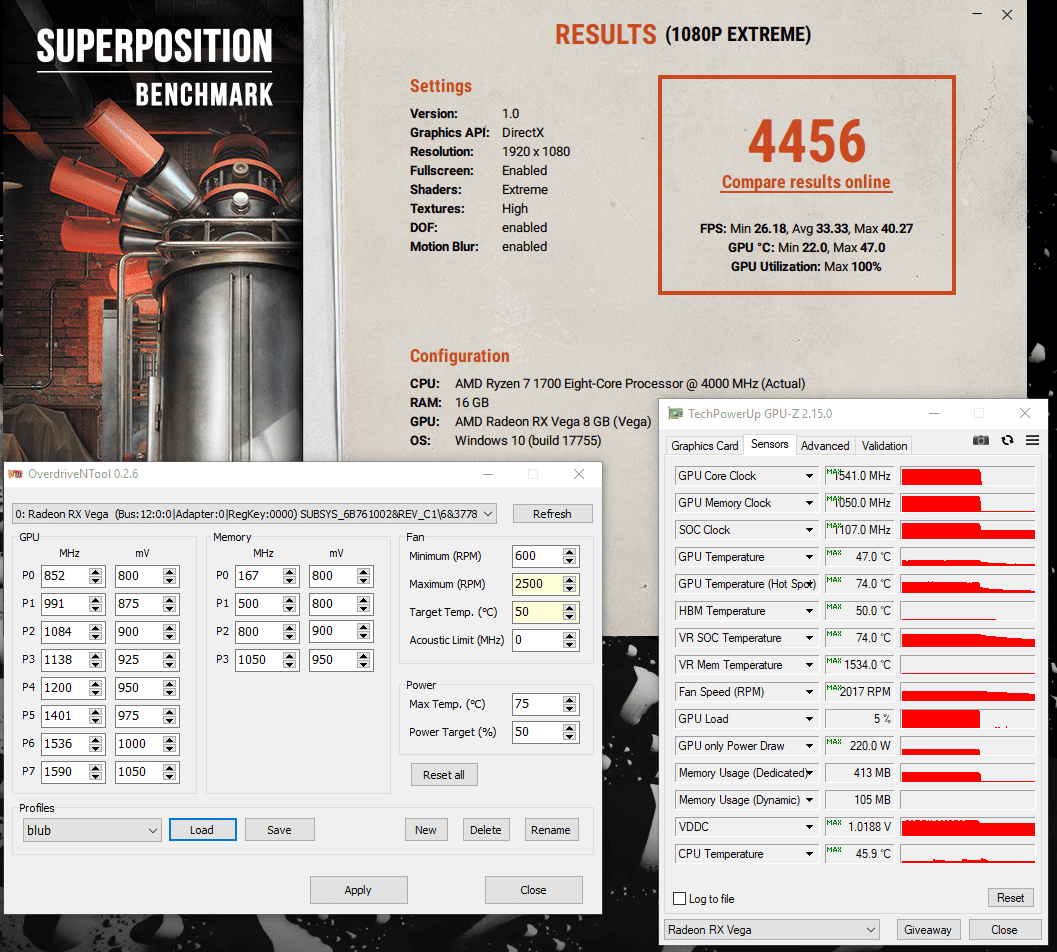Switch to the Graphics Card tab
Viewport: 1057px width, 952px height.
pyautogui.click(x=704, y=446)
